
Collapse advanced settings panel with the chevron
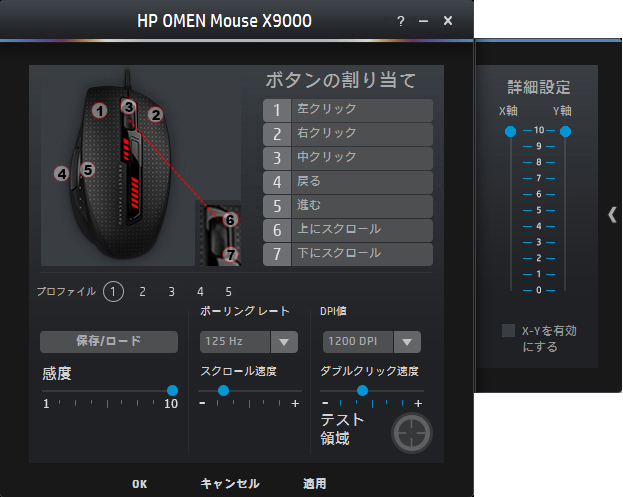pos(612,215)
